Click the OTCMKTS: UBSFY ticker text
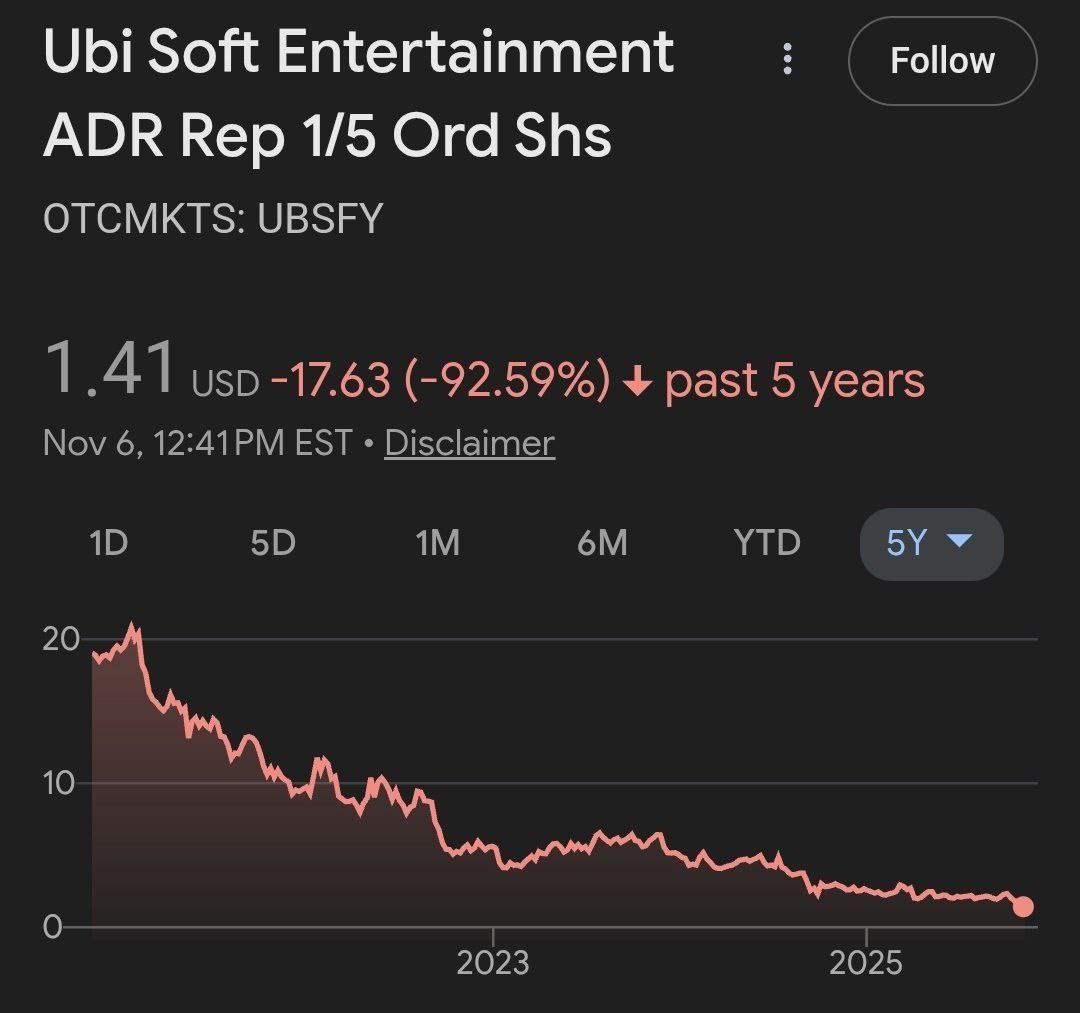 coord(213,218)
